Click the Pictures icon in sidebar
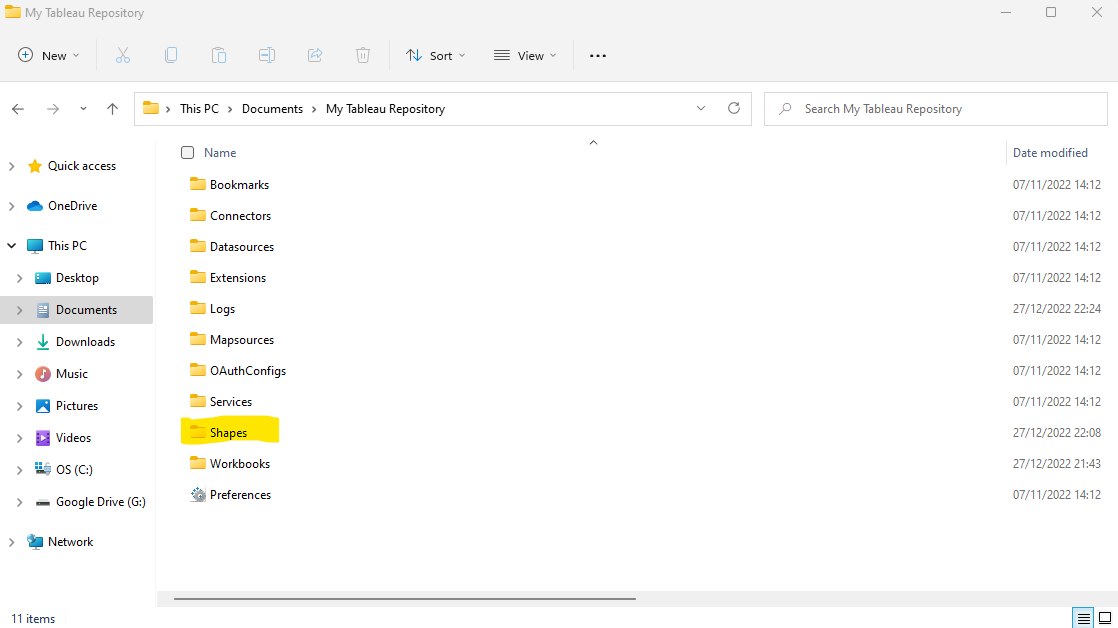The image size is (1118, 628). coord(43,406)
